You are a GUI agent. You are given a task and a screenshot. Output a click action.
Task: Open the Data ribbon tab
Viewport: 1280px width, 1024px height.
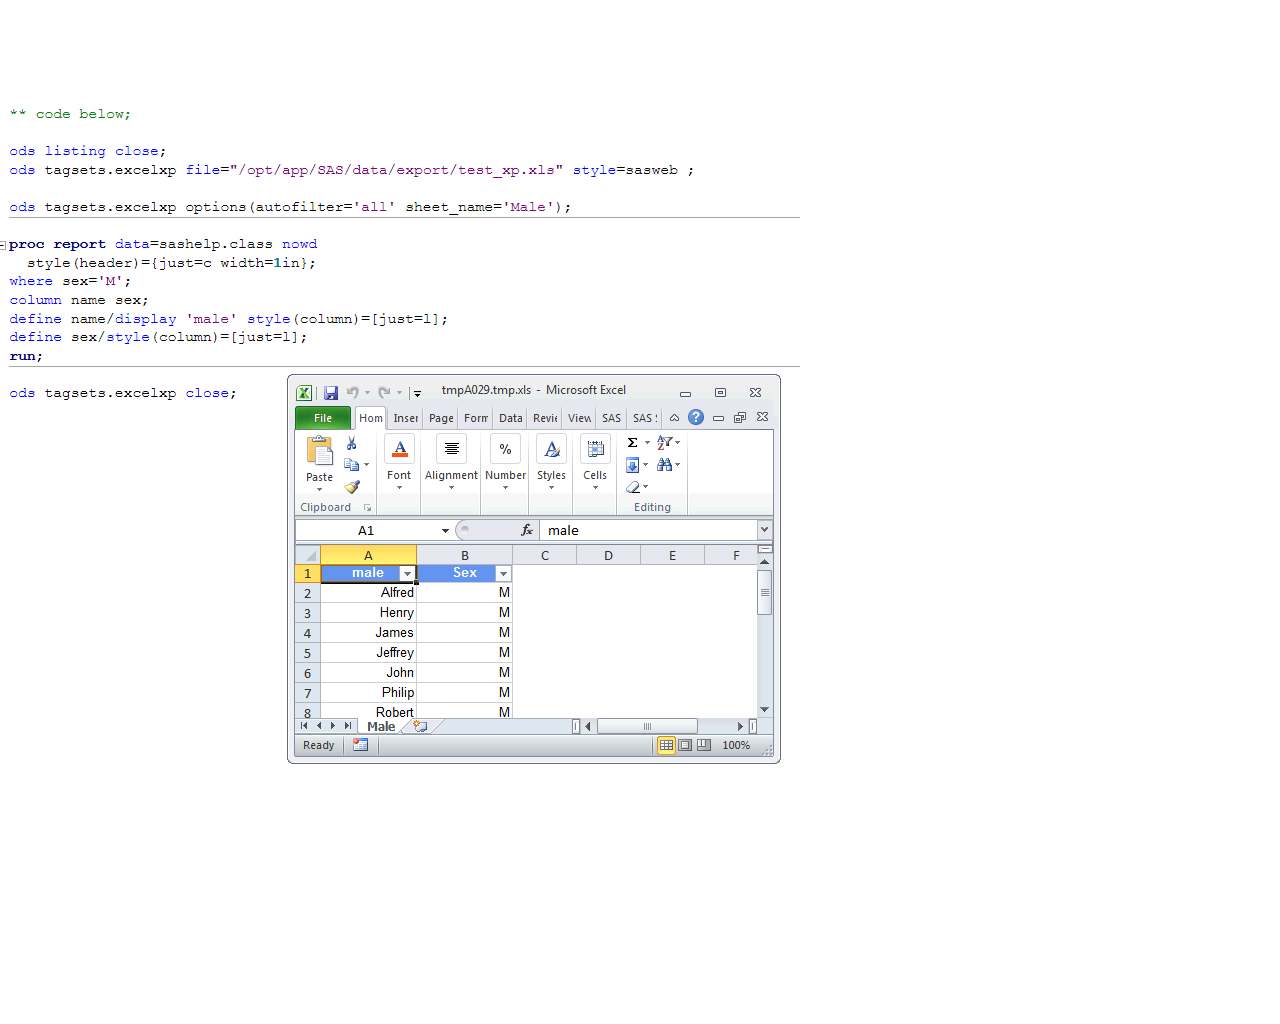click(510, 418)
